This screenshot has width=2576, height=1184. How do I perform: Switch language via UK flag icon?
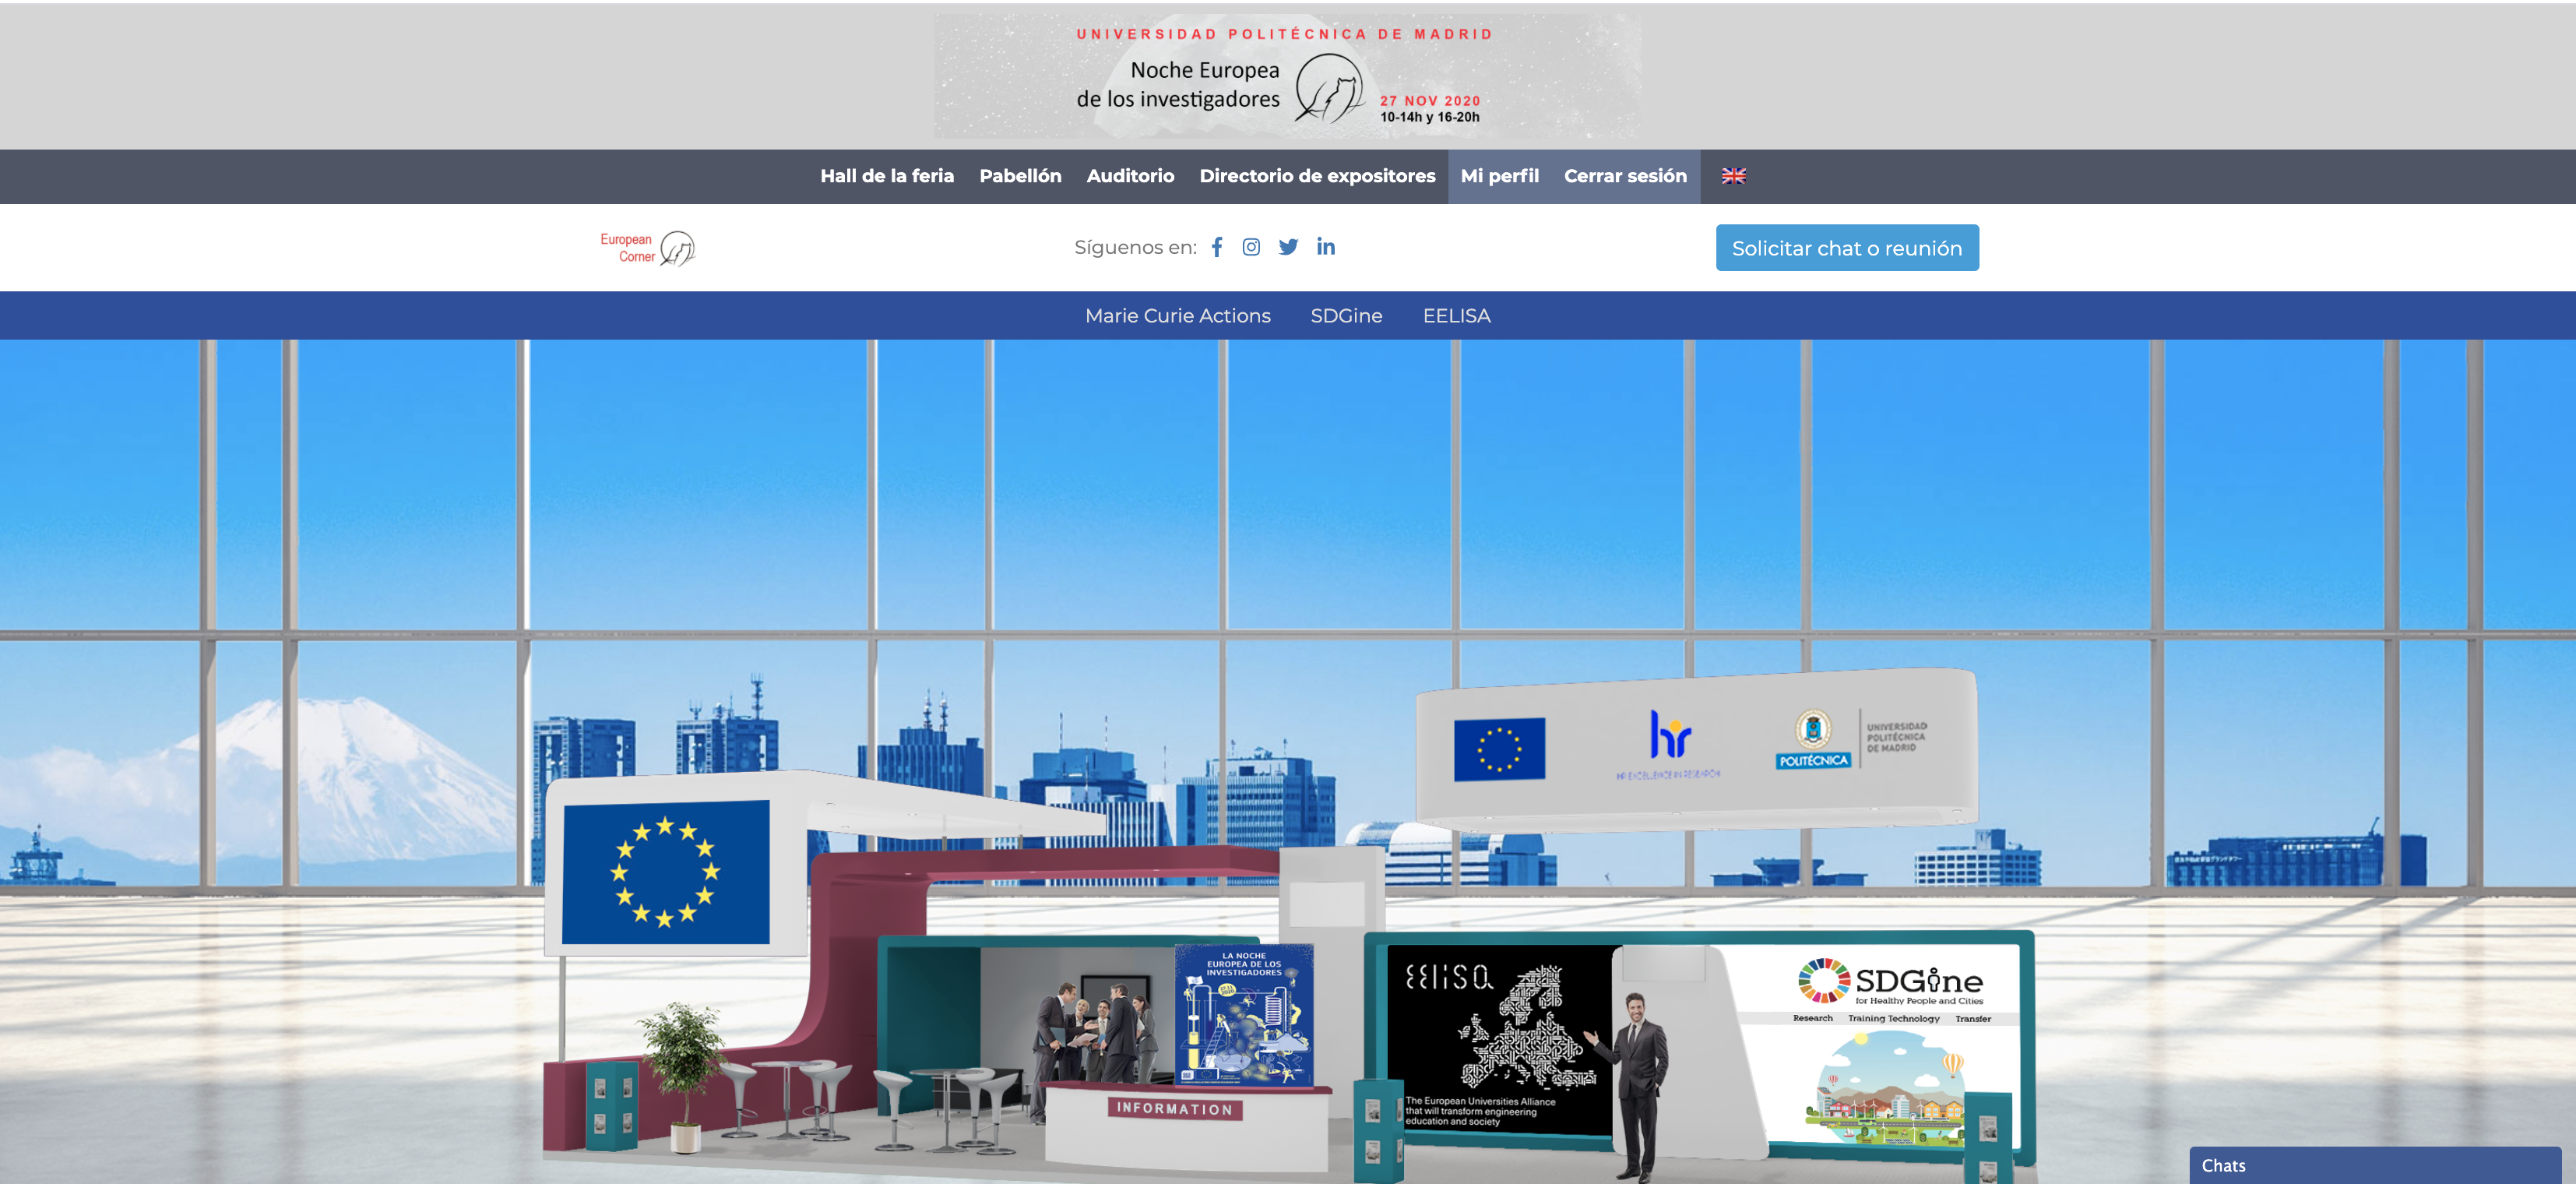(1733, 176)
